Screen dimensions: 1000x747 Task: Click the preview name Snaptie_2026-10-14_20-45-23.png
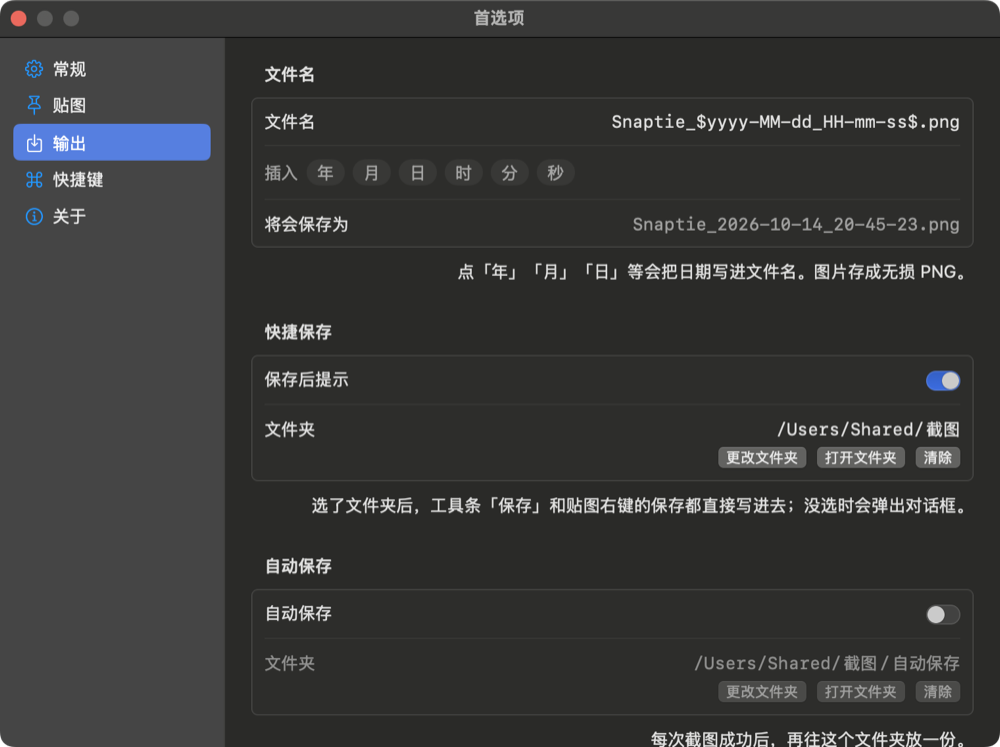tap(796, 225)
